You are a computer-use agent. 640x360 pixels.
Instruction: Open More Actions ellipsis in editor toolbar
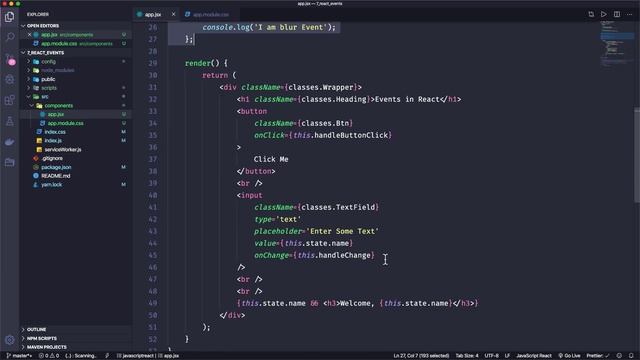coord(629,14)
